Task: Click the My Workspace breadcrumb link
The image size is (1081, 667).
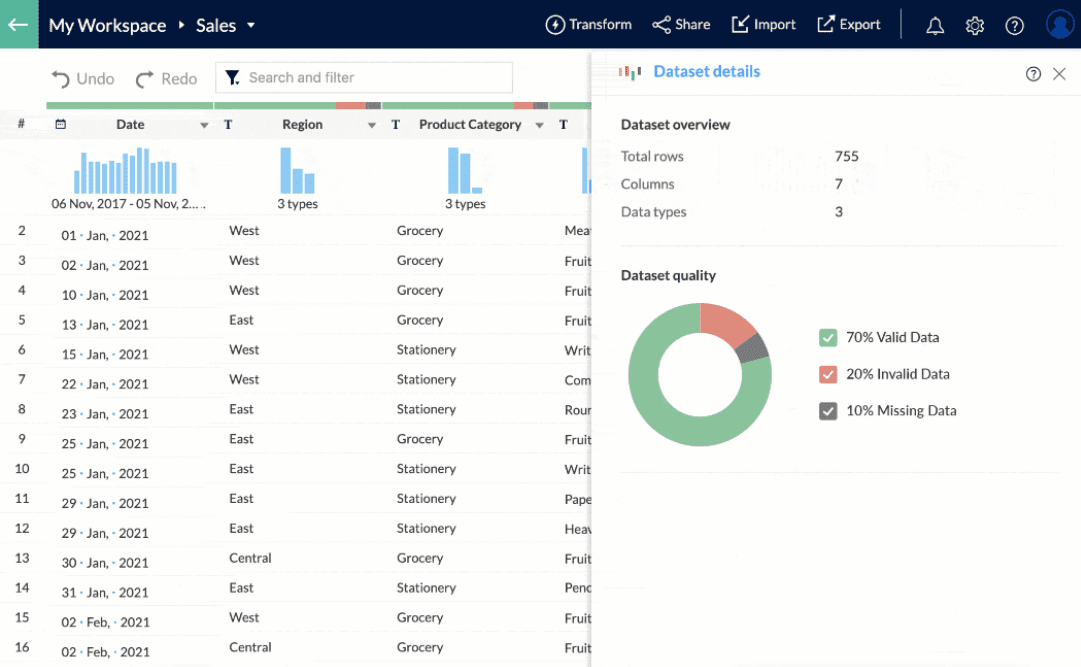Action: tap(107, 26)
